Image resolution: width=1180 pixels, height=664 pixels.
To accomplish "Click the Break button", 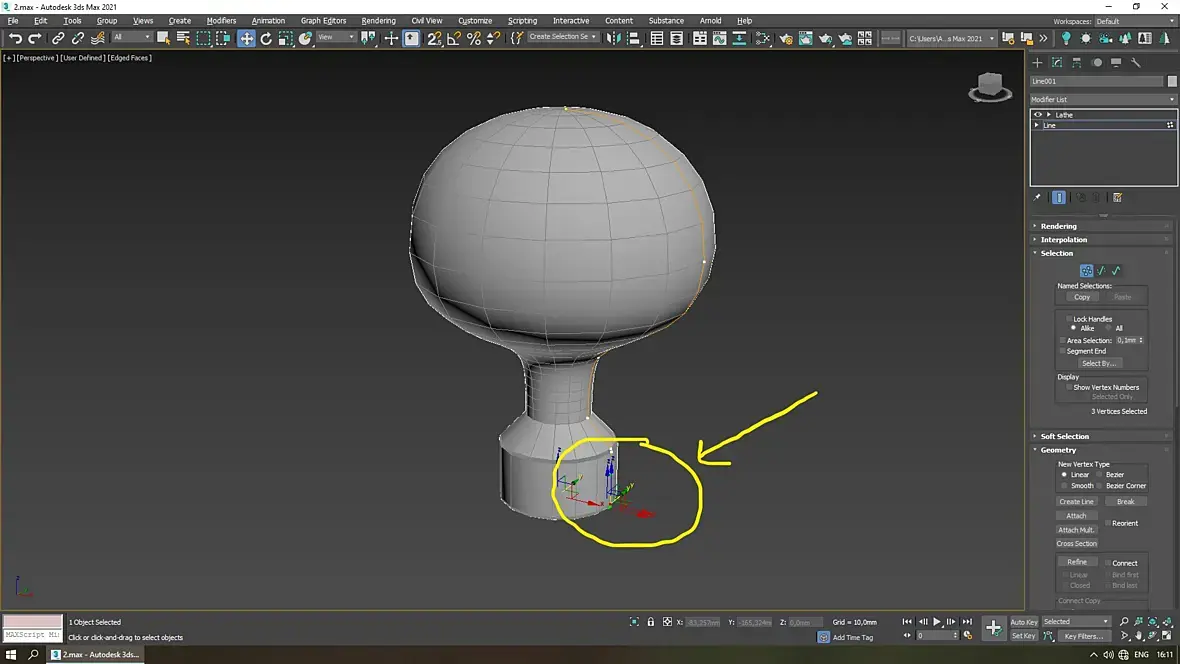I will pos(1126,501).
